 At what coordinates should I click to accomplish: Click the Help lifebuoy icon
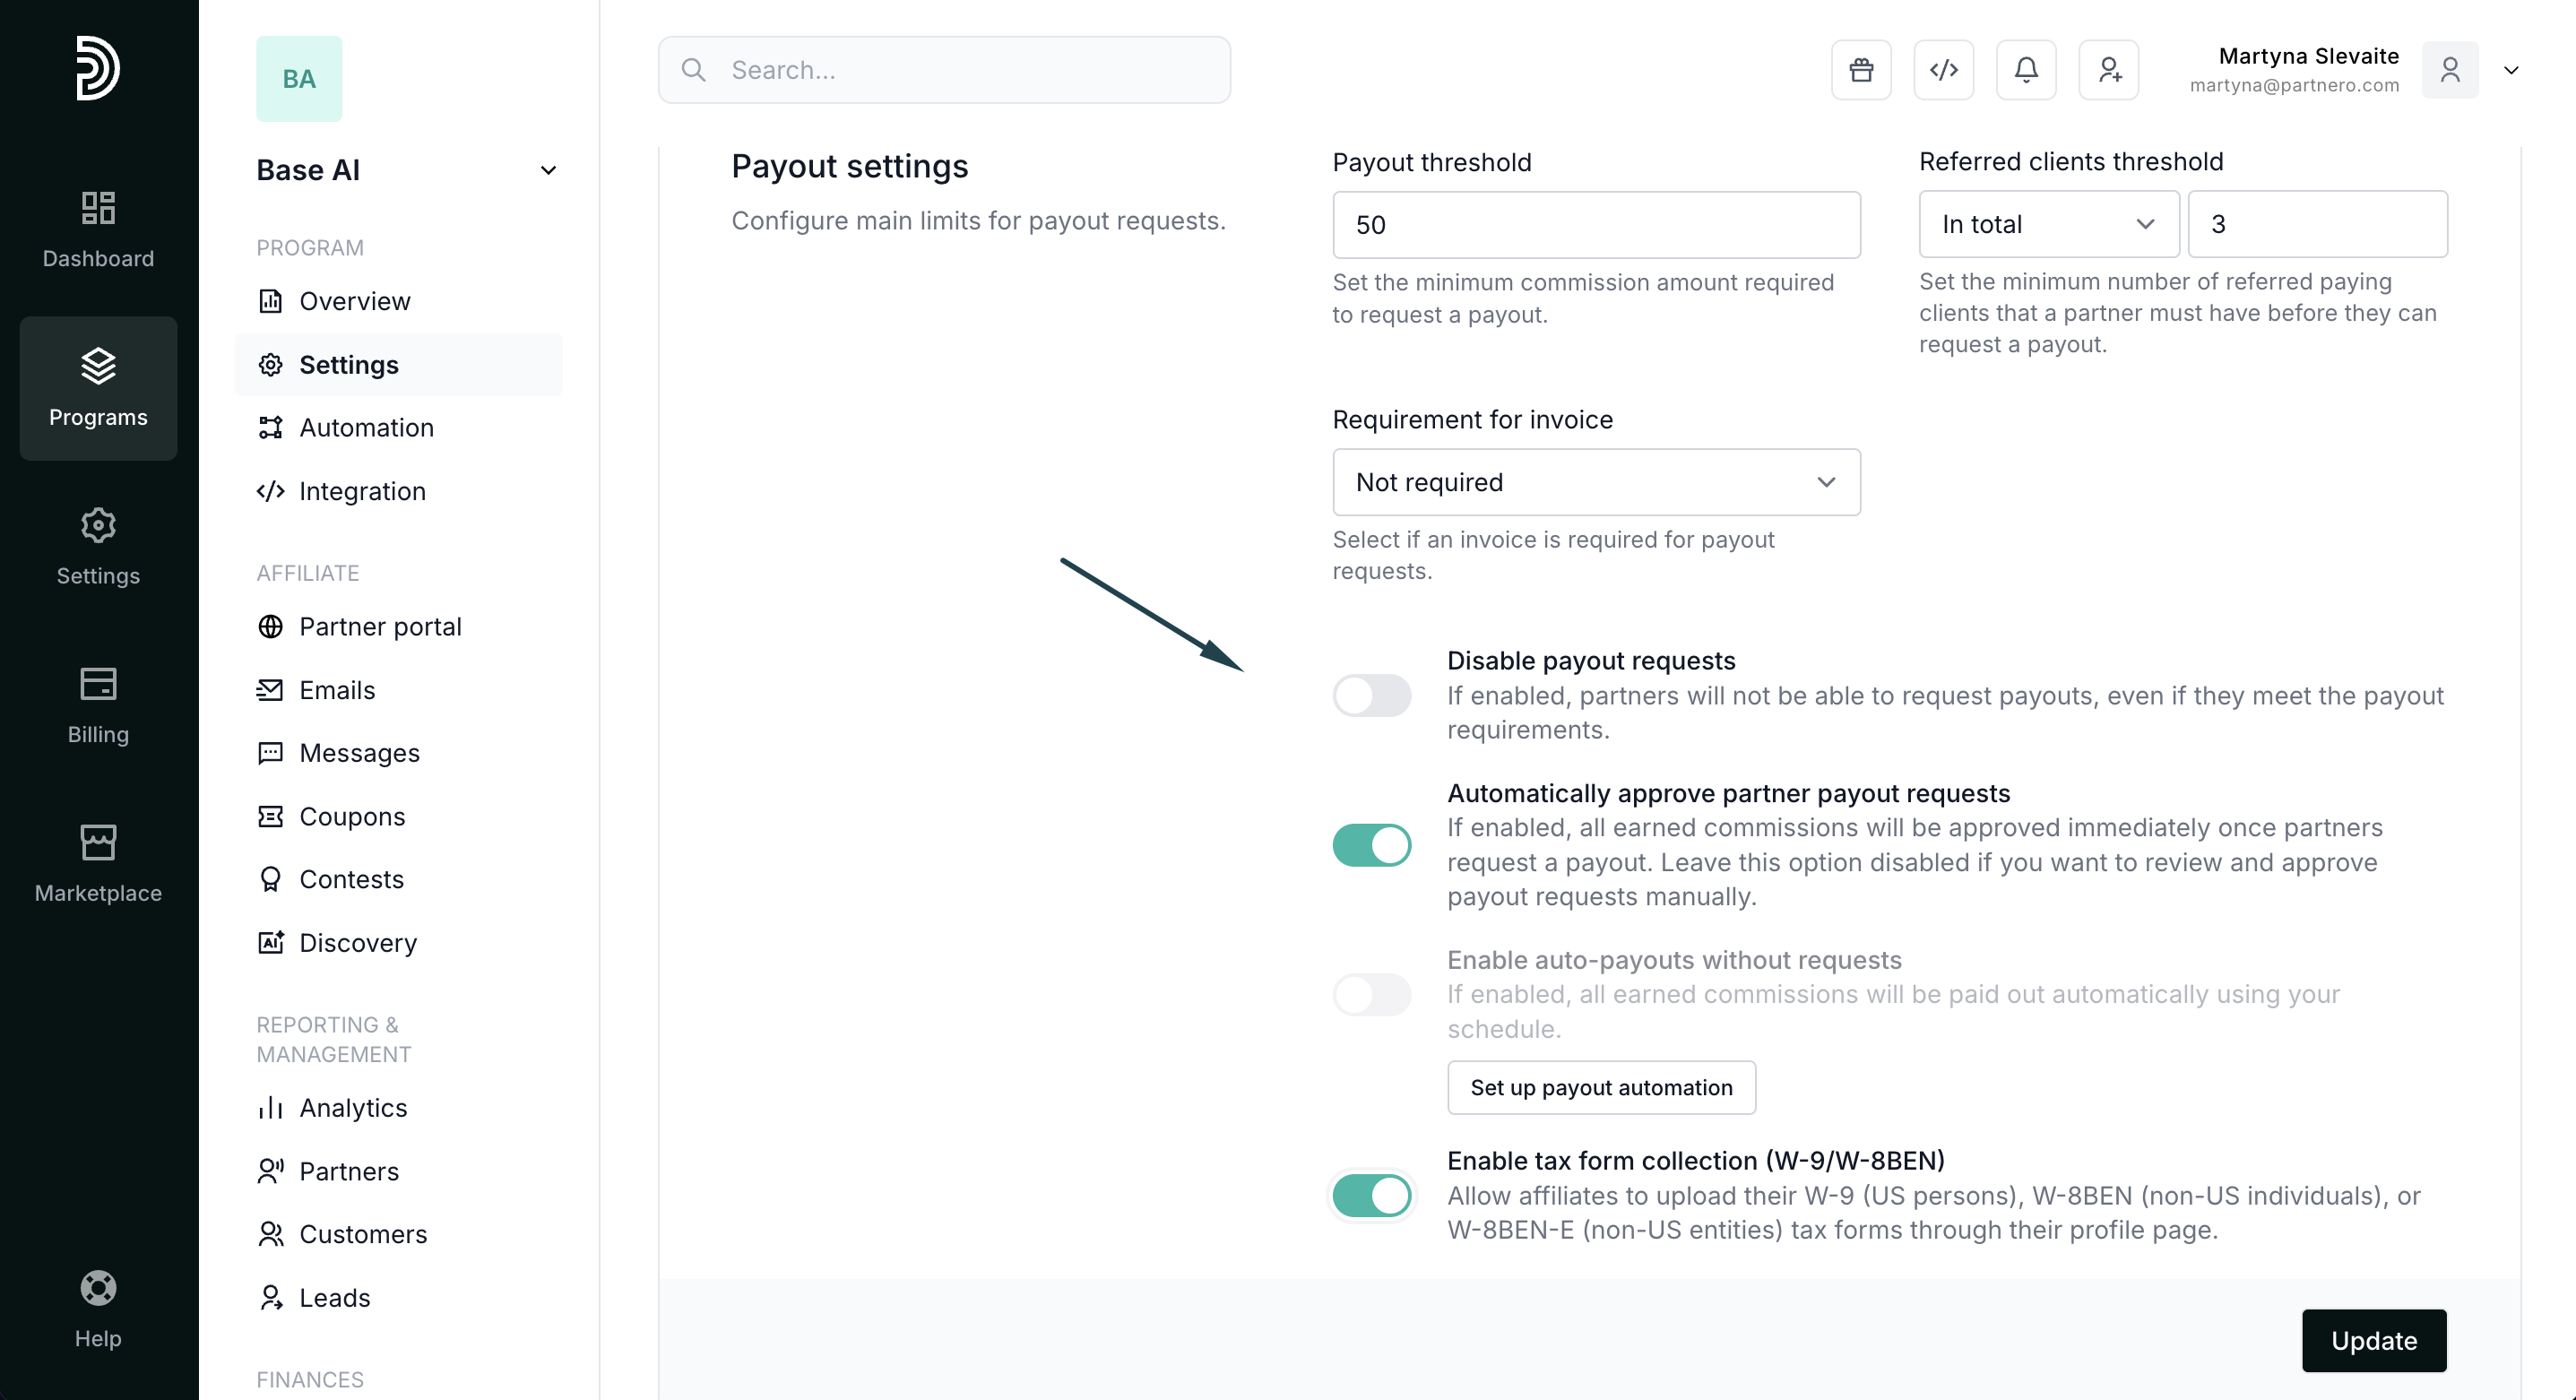[98, 1288]
